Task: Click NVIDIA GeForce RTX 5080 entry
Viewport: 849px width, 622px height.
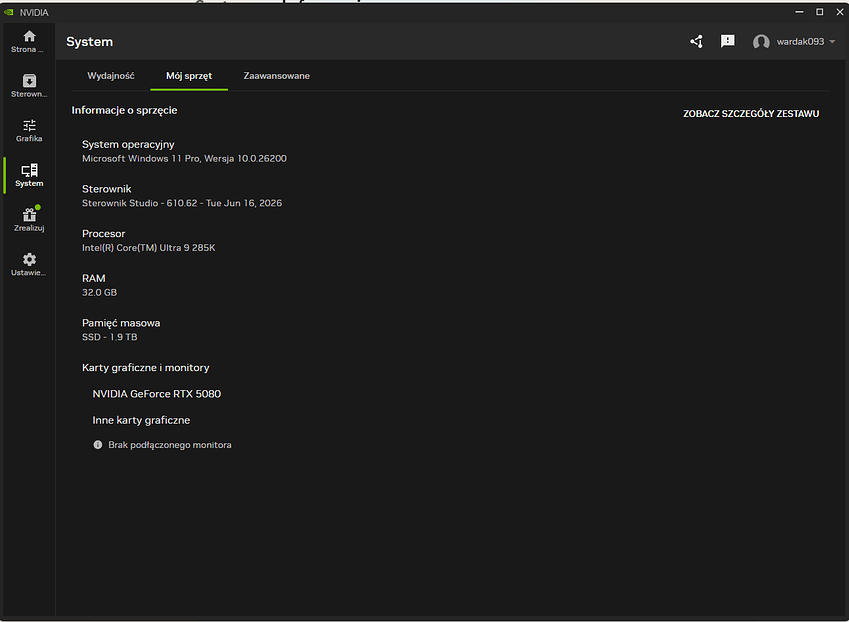Action: pos(156,394)
